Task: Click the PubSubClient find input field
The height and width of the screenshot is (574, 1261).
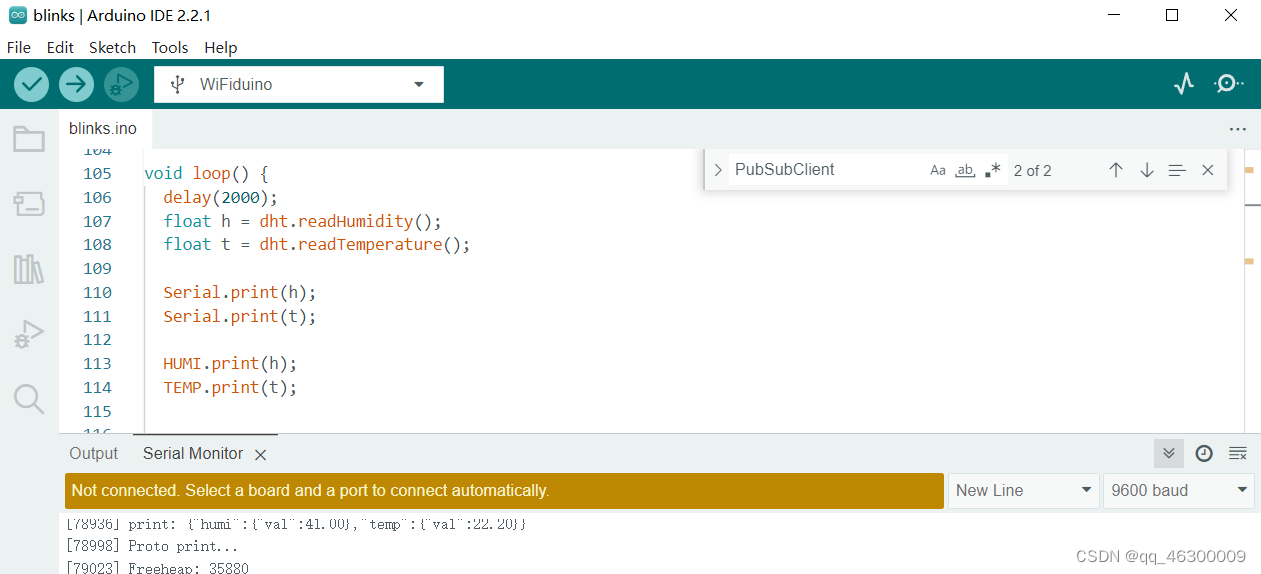Action: pyautogui.click(x=827, y=170)
